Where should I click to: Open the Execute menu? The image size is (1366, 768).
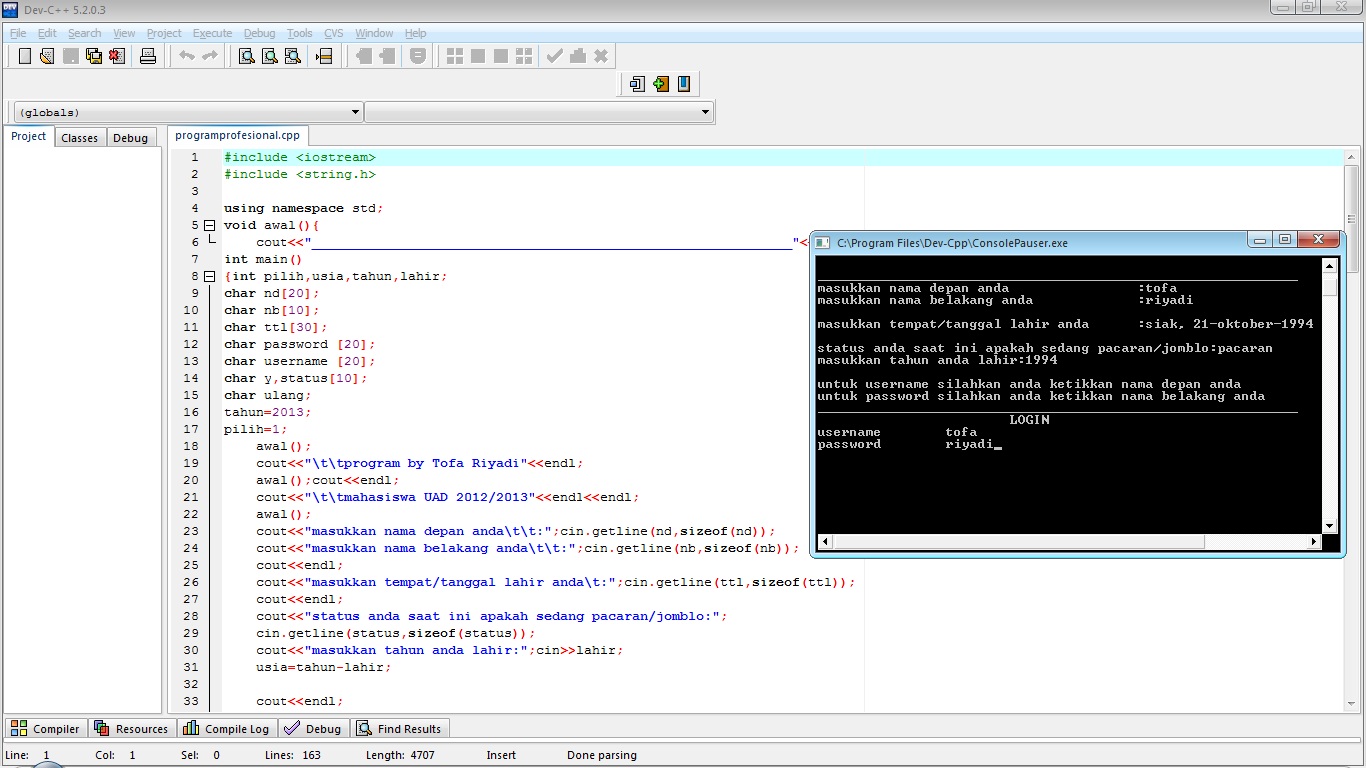[x=212, y=33]
